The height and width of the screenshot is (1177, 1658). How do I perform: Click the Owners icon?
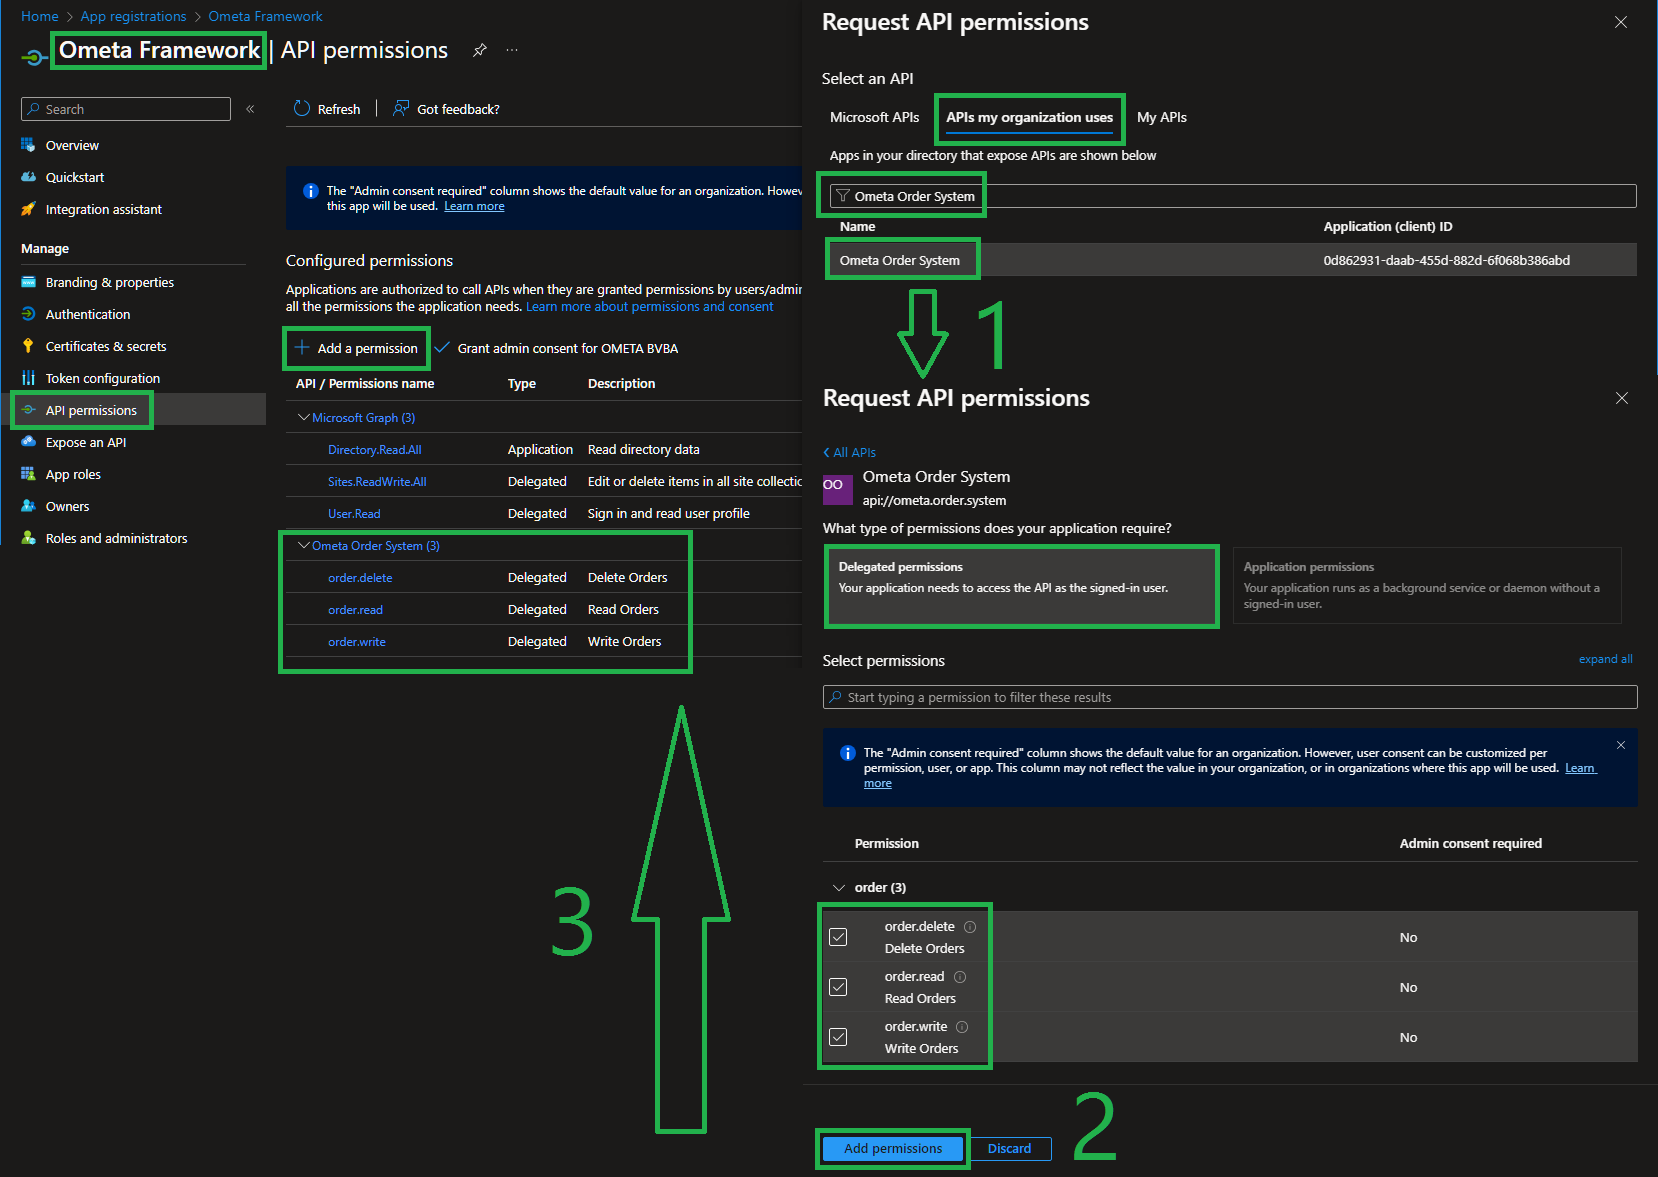[x=28, y=506]
